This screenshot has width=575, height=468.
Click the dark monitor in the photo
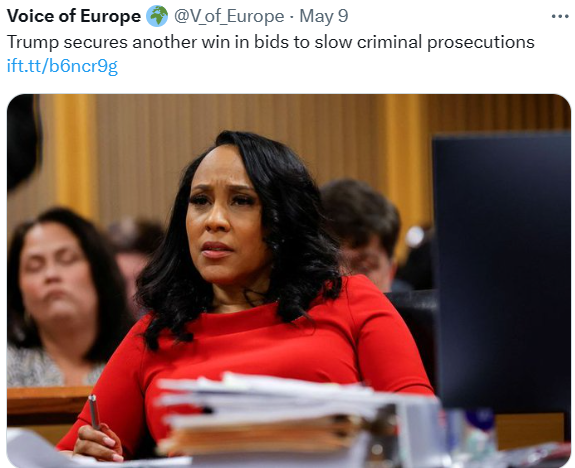502,271
